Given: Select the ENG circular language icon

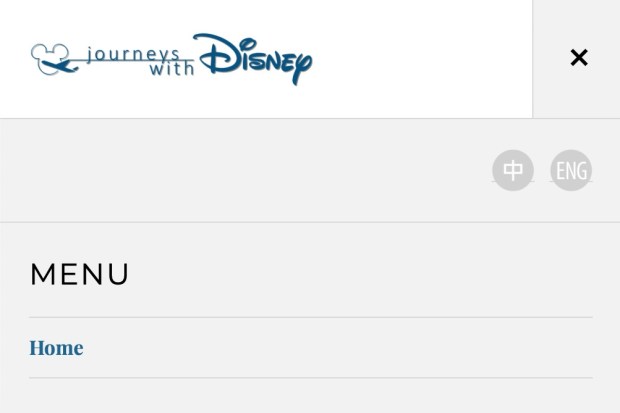Looking at the screenshot, I should click(x=571, y=171).
